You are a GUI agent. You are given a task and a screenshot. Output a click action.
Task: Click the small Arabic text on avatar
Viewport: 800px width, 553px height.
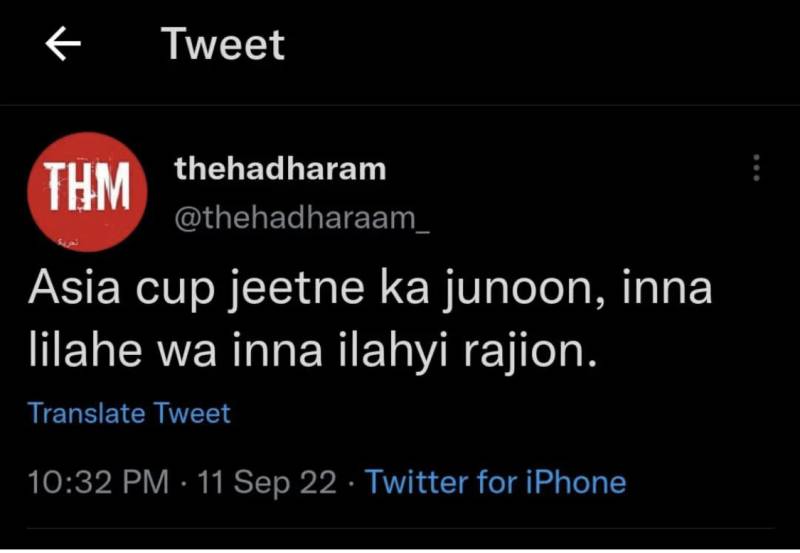(x=68, y=242)
